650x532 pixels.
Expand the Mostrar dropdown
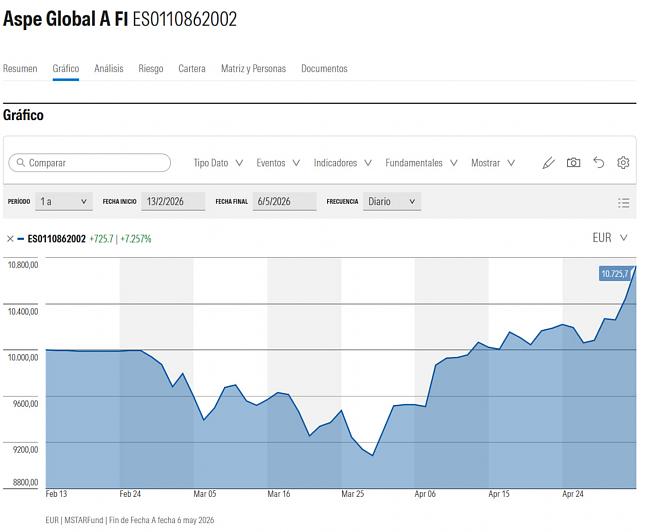493,163
